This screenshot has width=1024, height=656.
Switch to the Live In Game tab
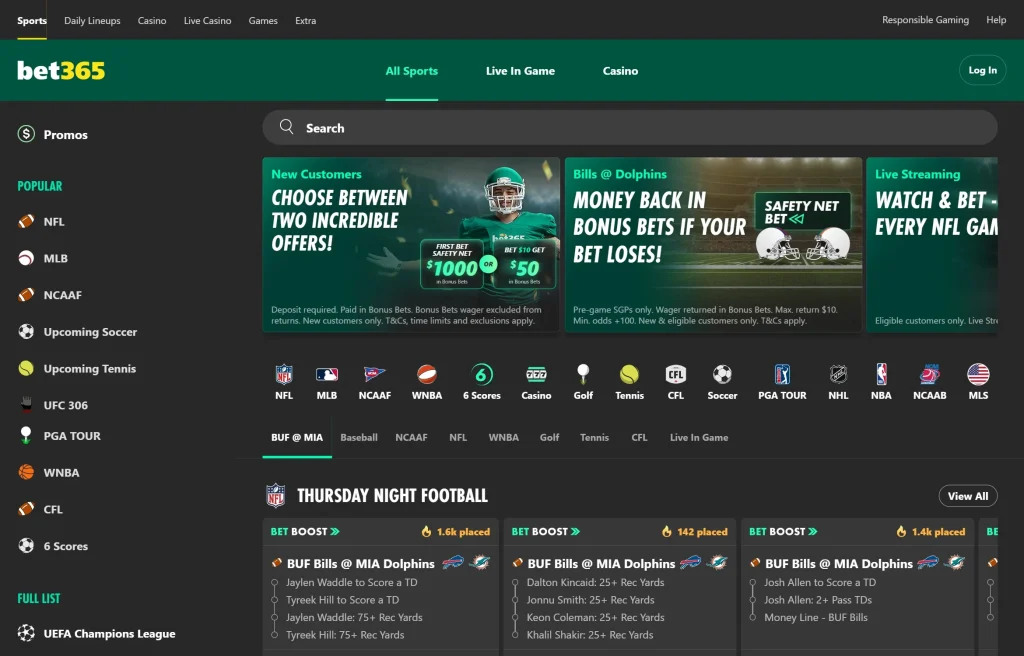520,71
